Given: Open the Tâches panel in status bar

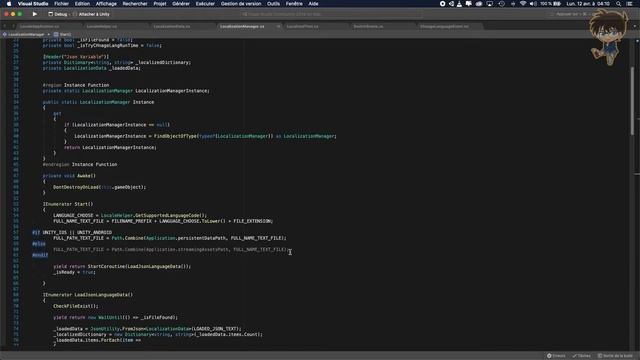Looking at the screenshot, I should click(x=582, y=356).
